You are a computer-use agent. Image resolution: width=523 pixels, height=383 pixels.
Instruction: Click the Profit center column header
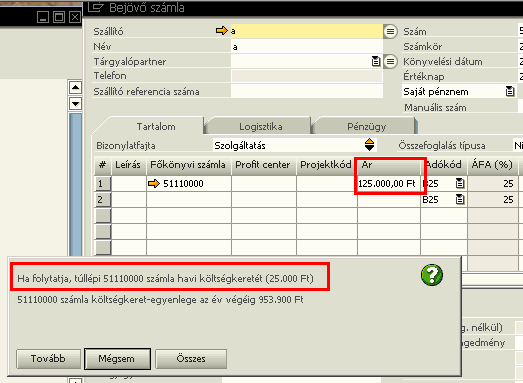(264, 165)
